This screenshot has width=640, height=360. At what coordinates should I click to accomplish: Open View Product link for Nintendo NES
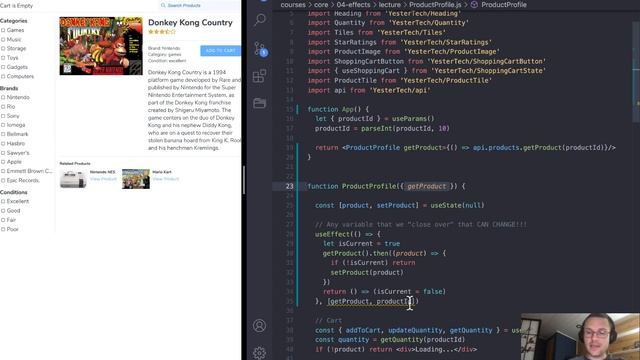coord(103,179)
